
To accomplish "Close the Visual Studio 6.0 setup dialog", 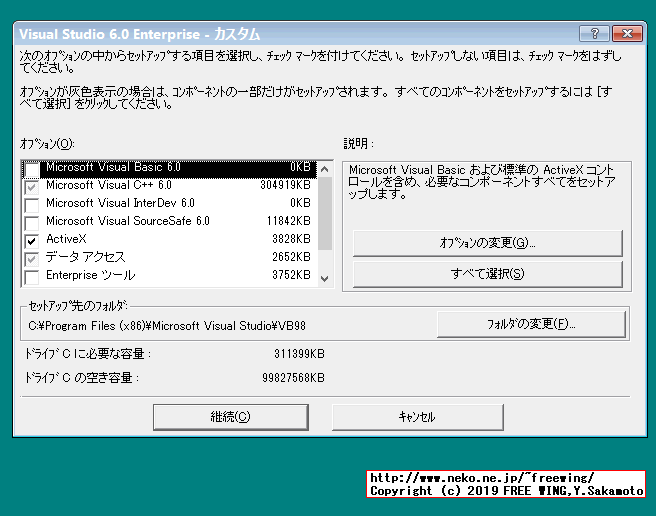I will [627, 33].
